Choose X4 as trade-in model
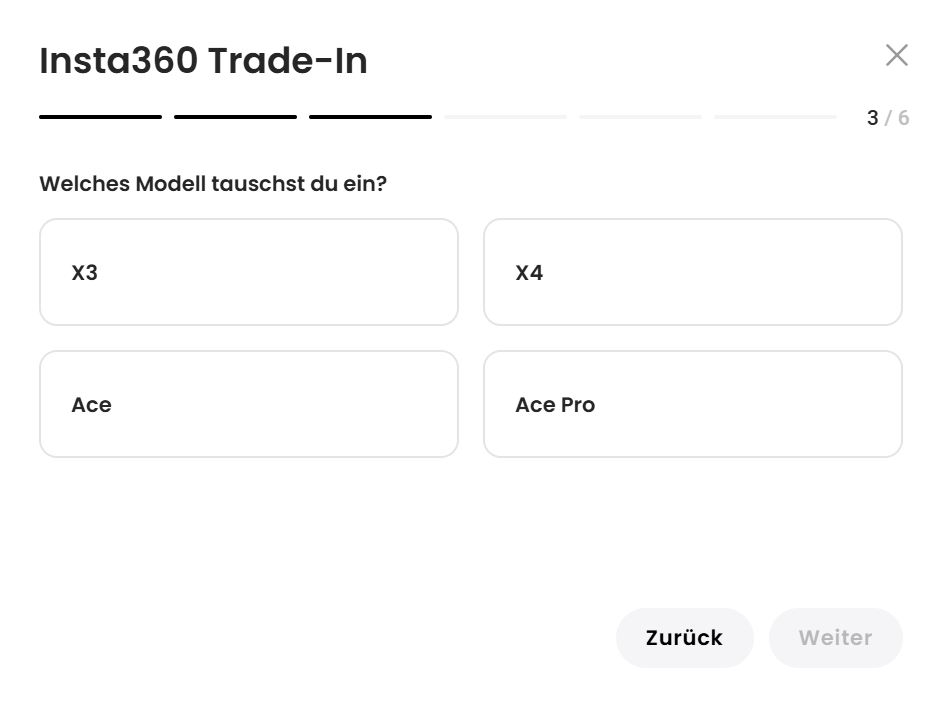The height and width of the screenshot is (707, 945). point(692,272)
